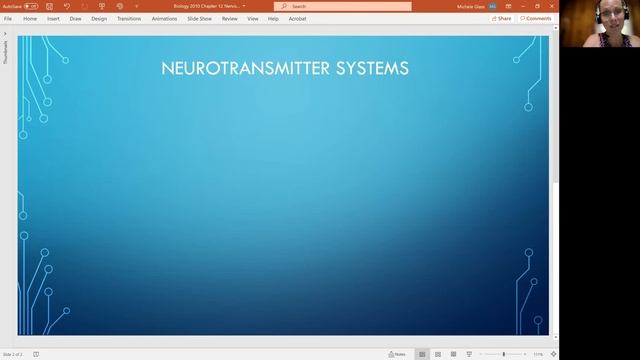
Task: Click the slide number indicator in status bar
Action: point(13,354)
